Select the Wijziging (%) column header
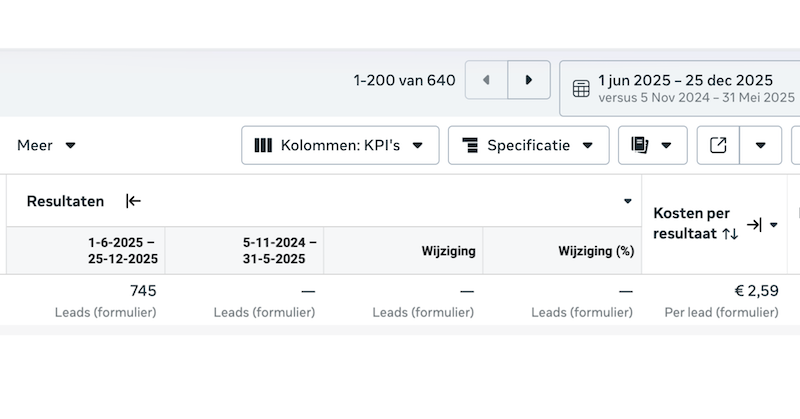800x419 pixels. (596, 251)
